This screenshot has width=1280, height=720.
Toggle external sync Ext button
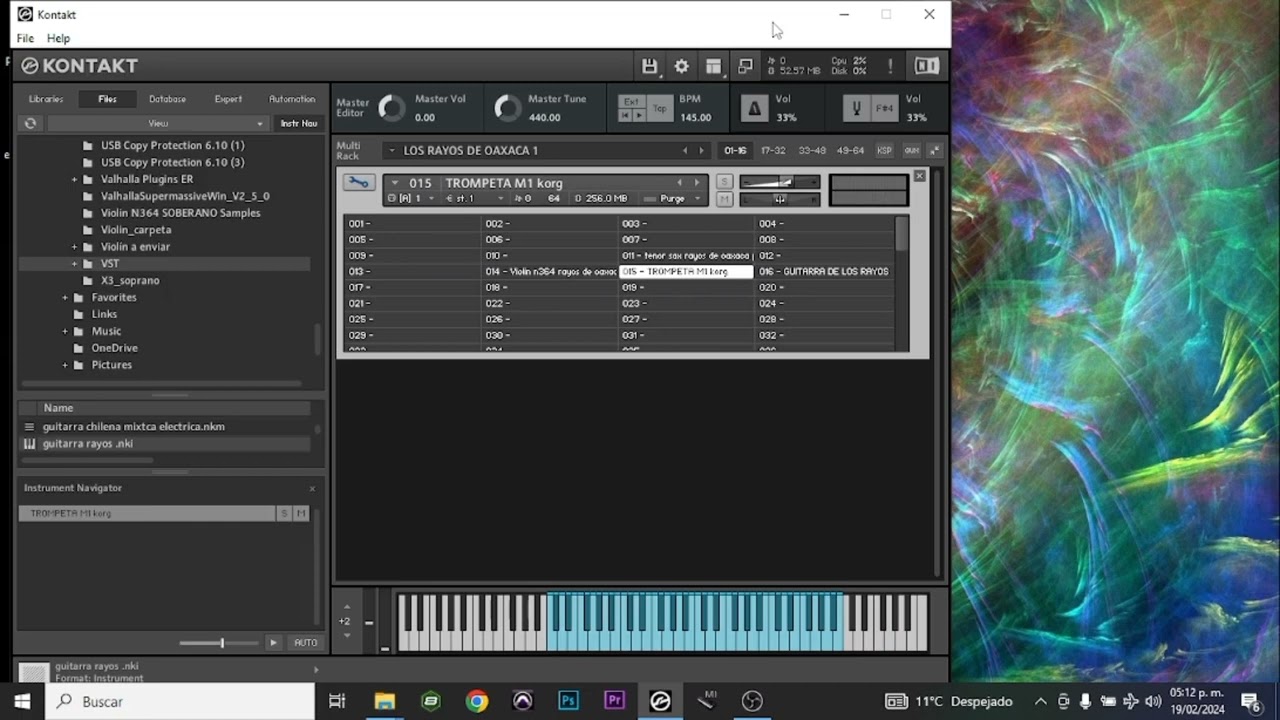click(x=631, y=101)
